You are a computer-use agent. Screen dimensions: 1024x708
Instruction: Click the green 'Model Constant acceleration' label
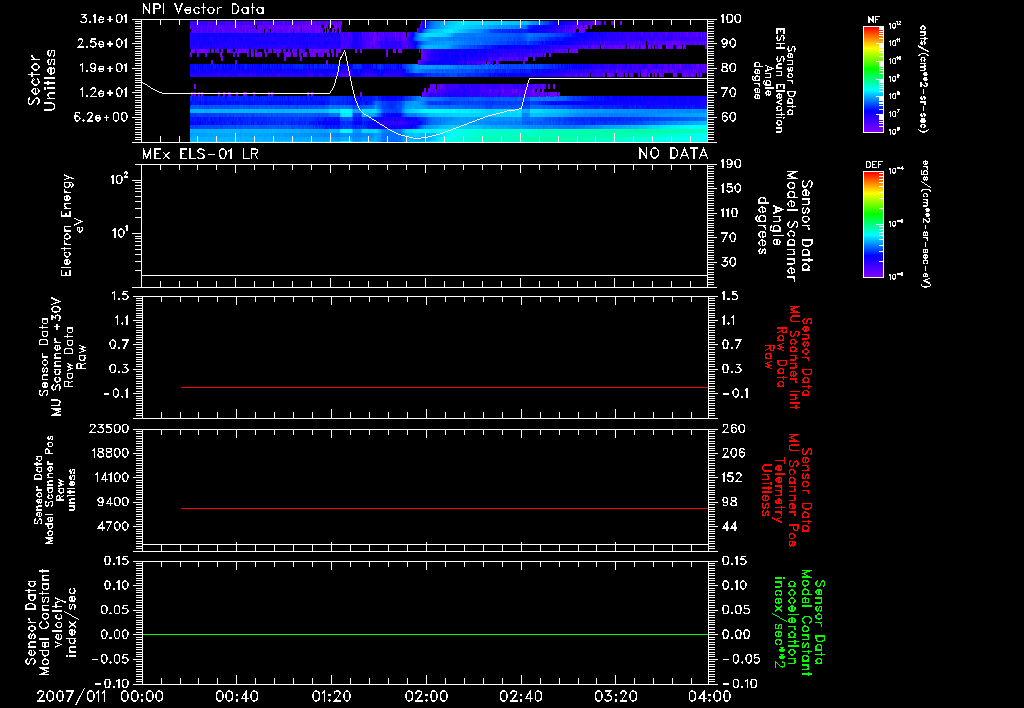pos(799,623)
